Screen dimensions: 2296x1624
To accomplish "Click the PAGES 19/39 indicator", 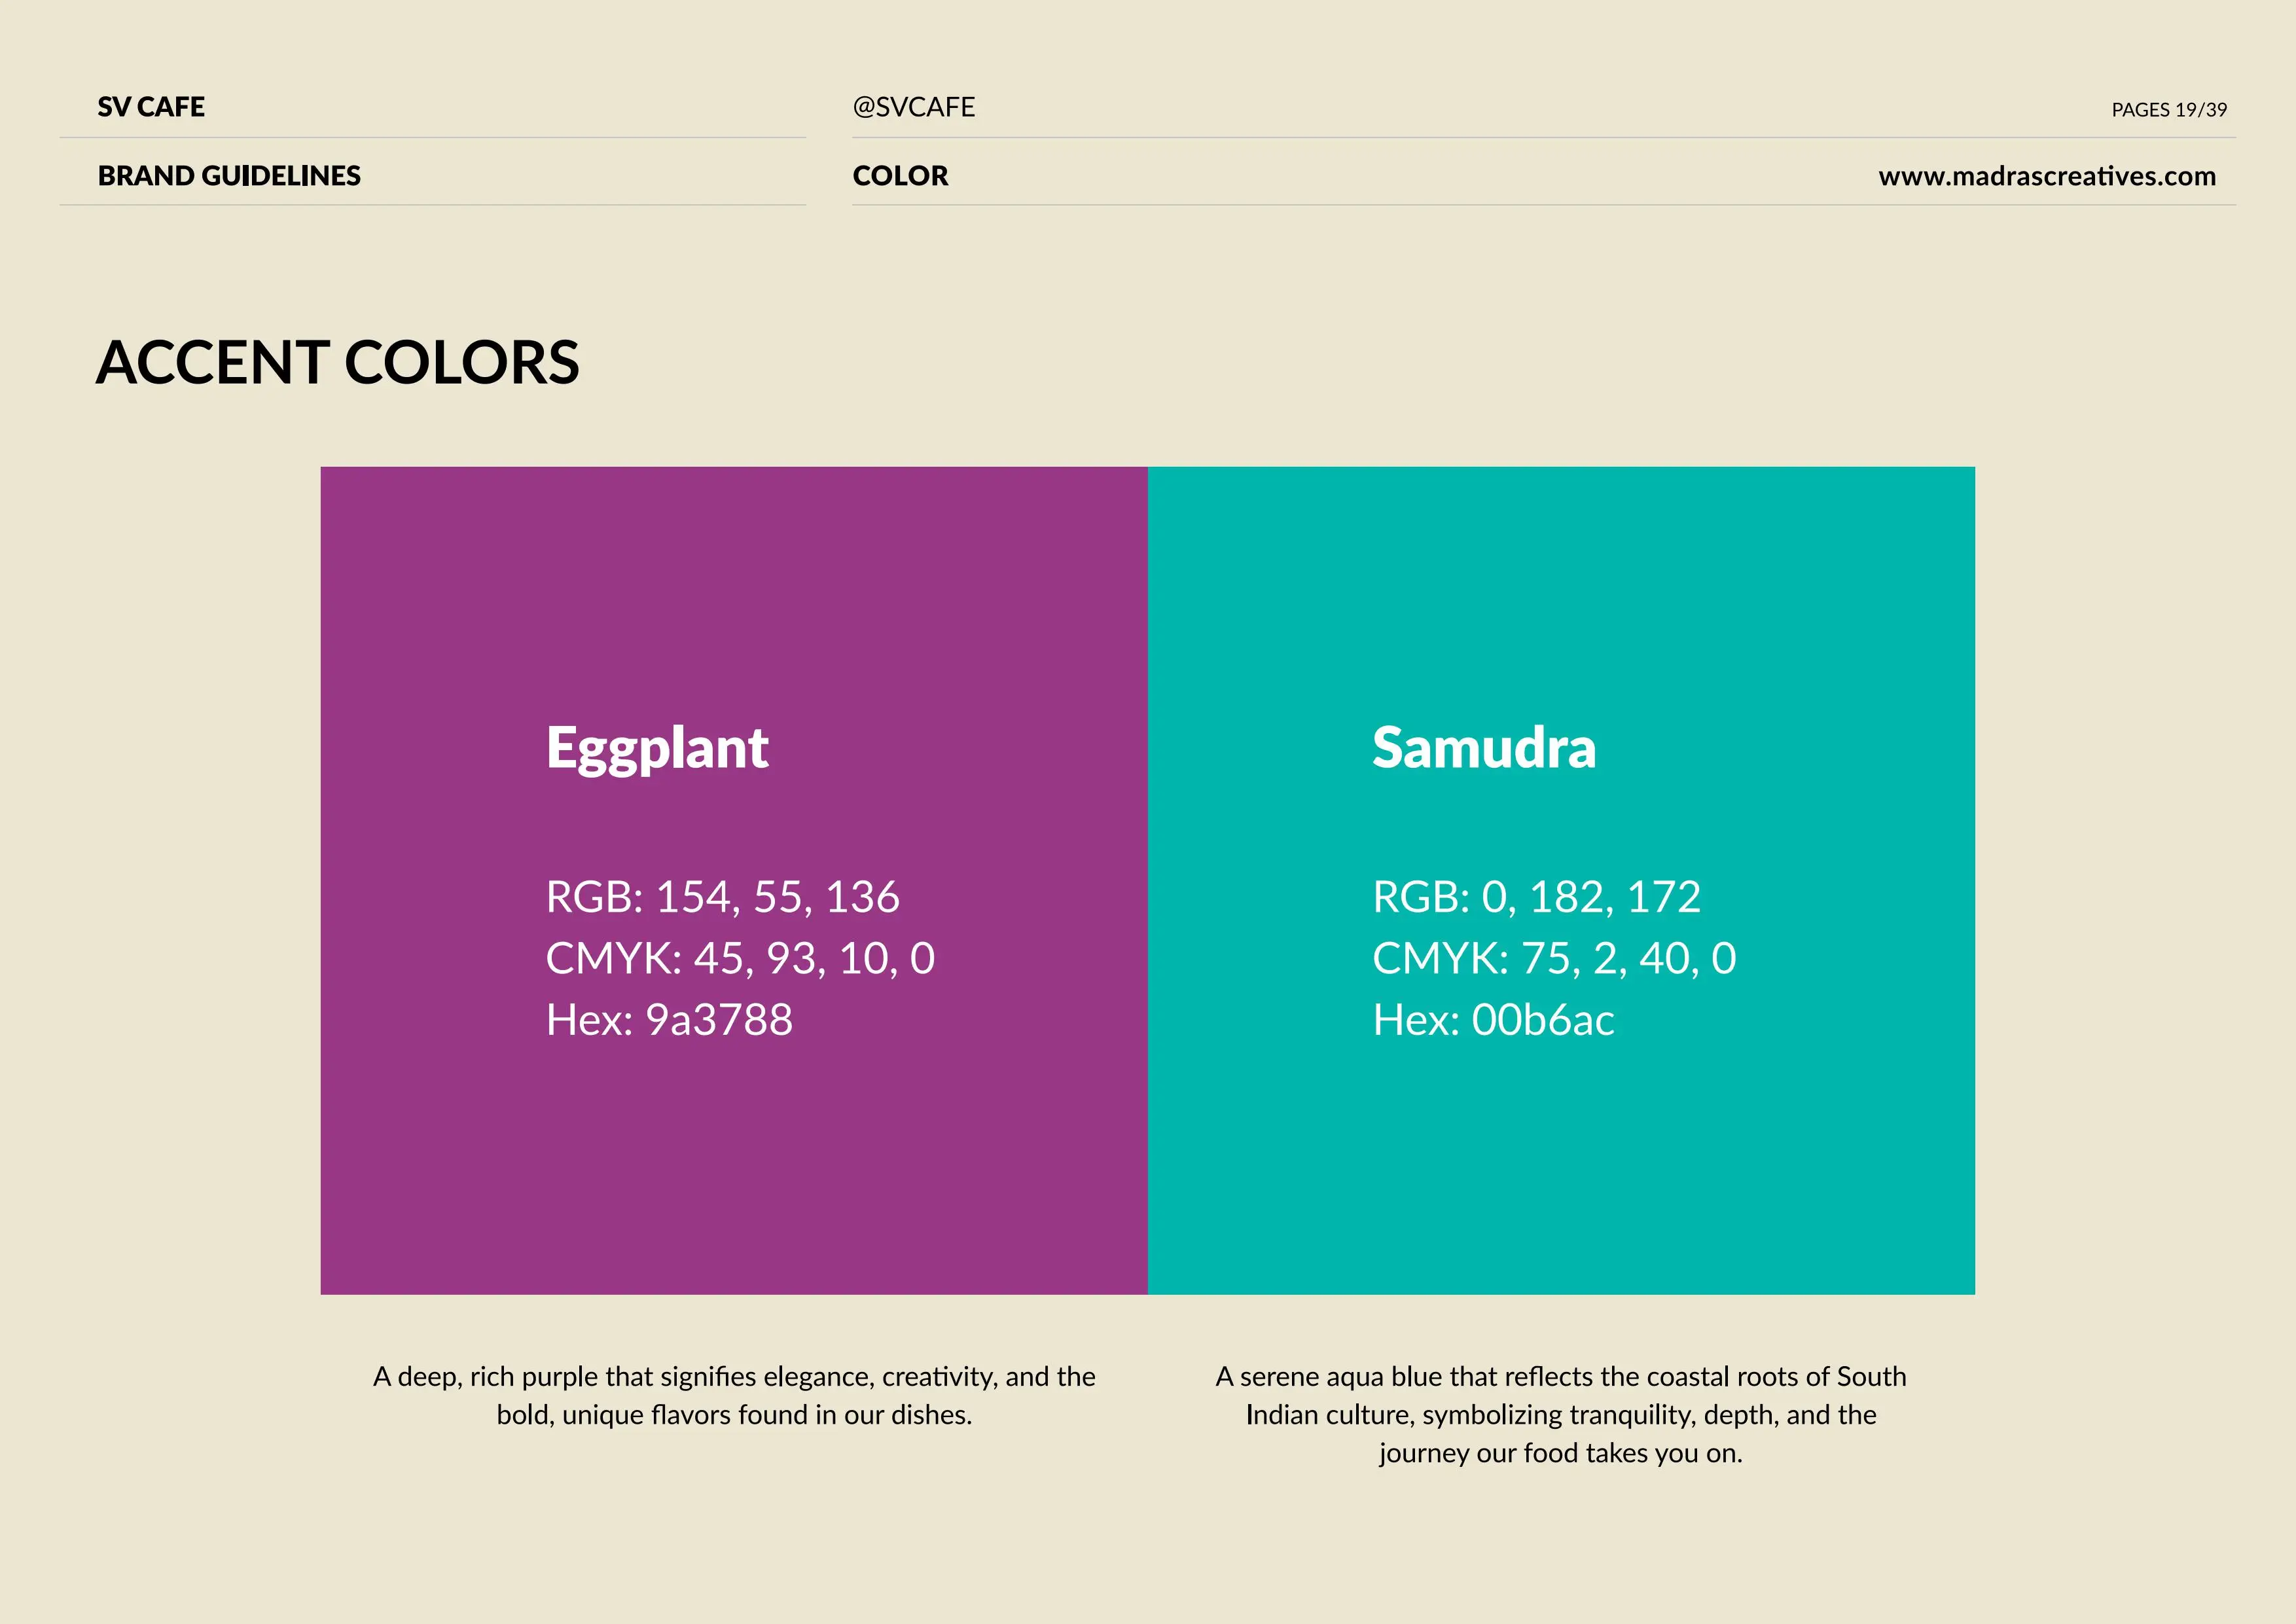I will [2168, 110].
